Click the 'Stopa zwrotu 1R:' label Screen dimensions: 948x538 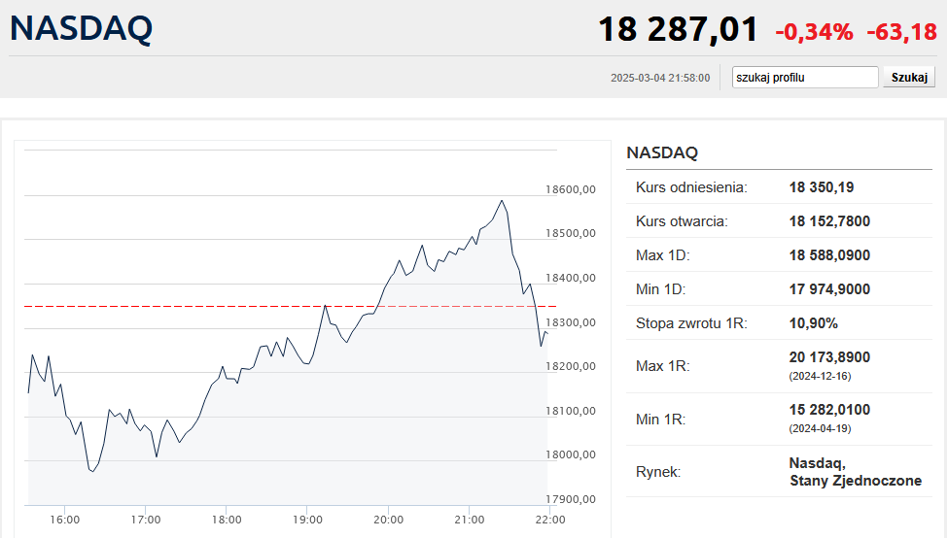[692, 323]
